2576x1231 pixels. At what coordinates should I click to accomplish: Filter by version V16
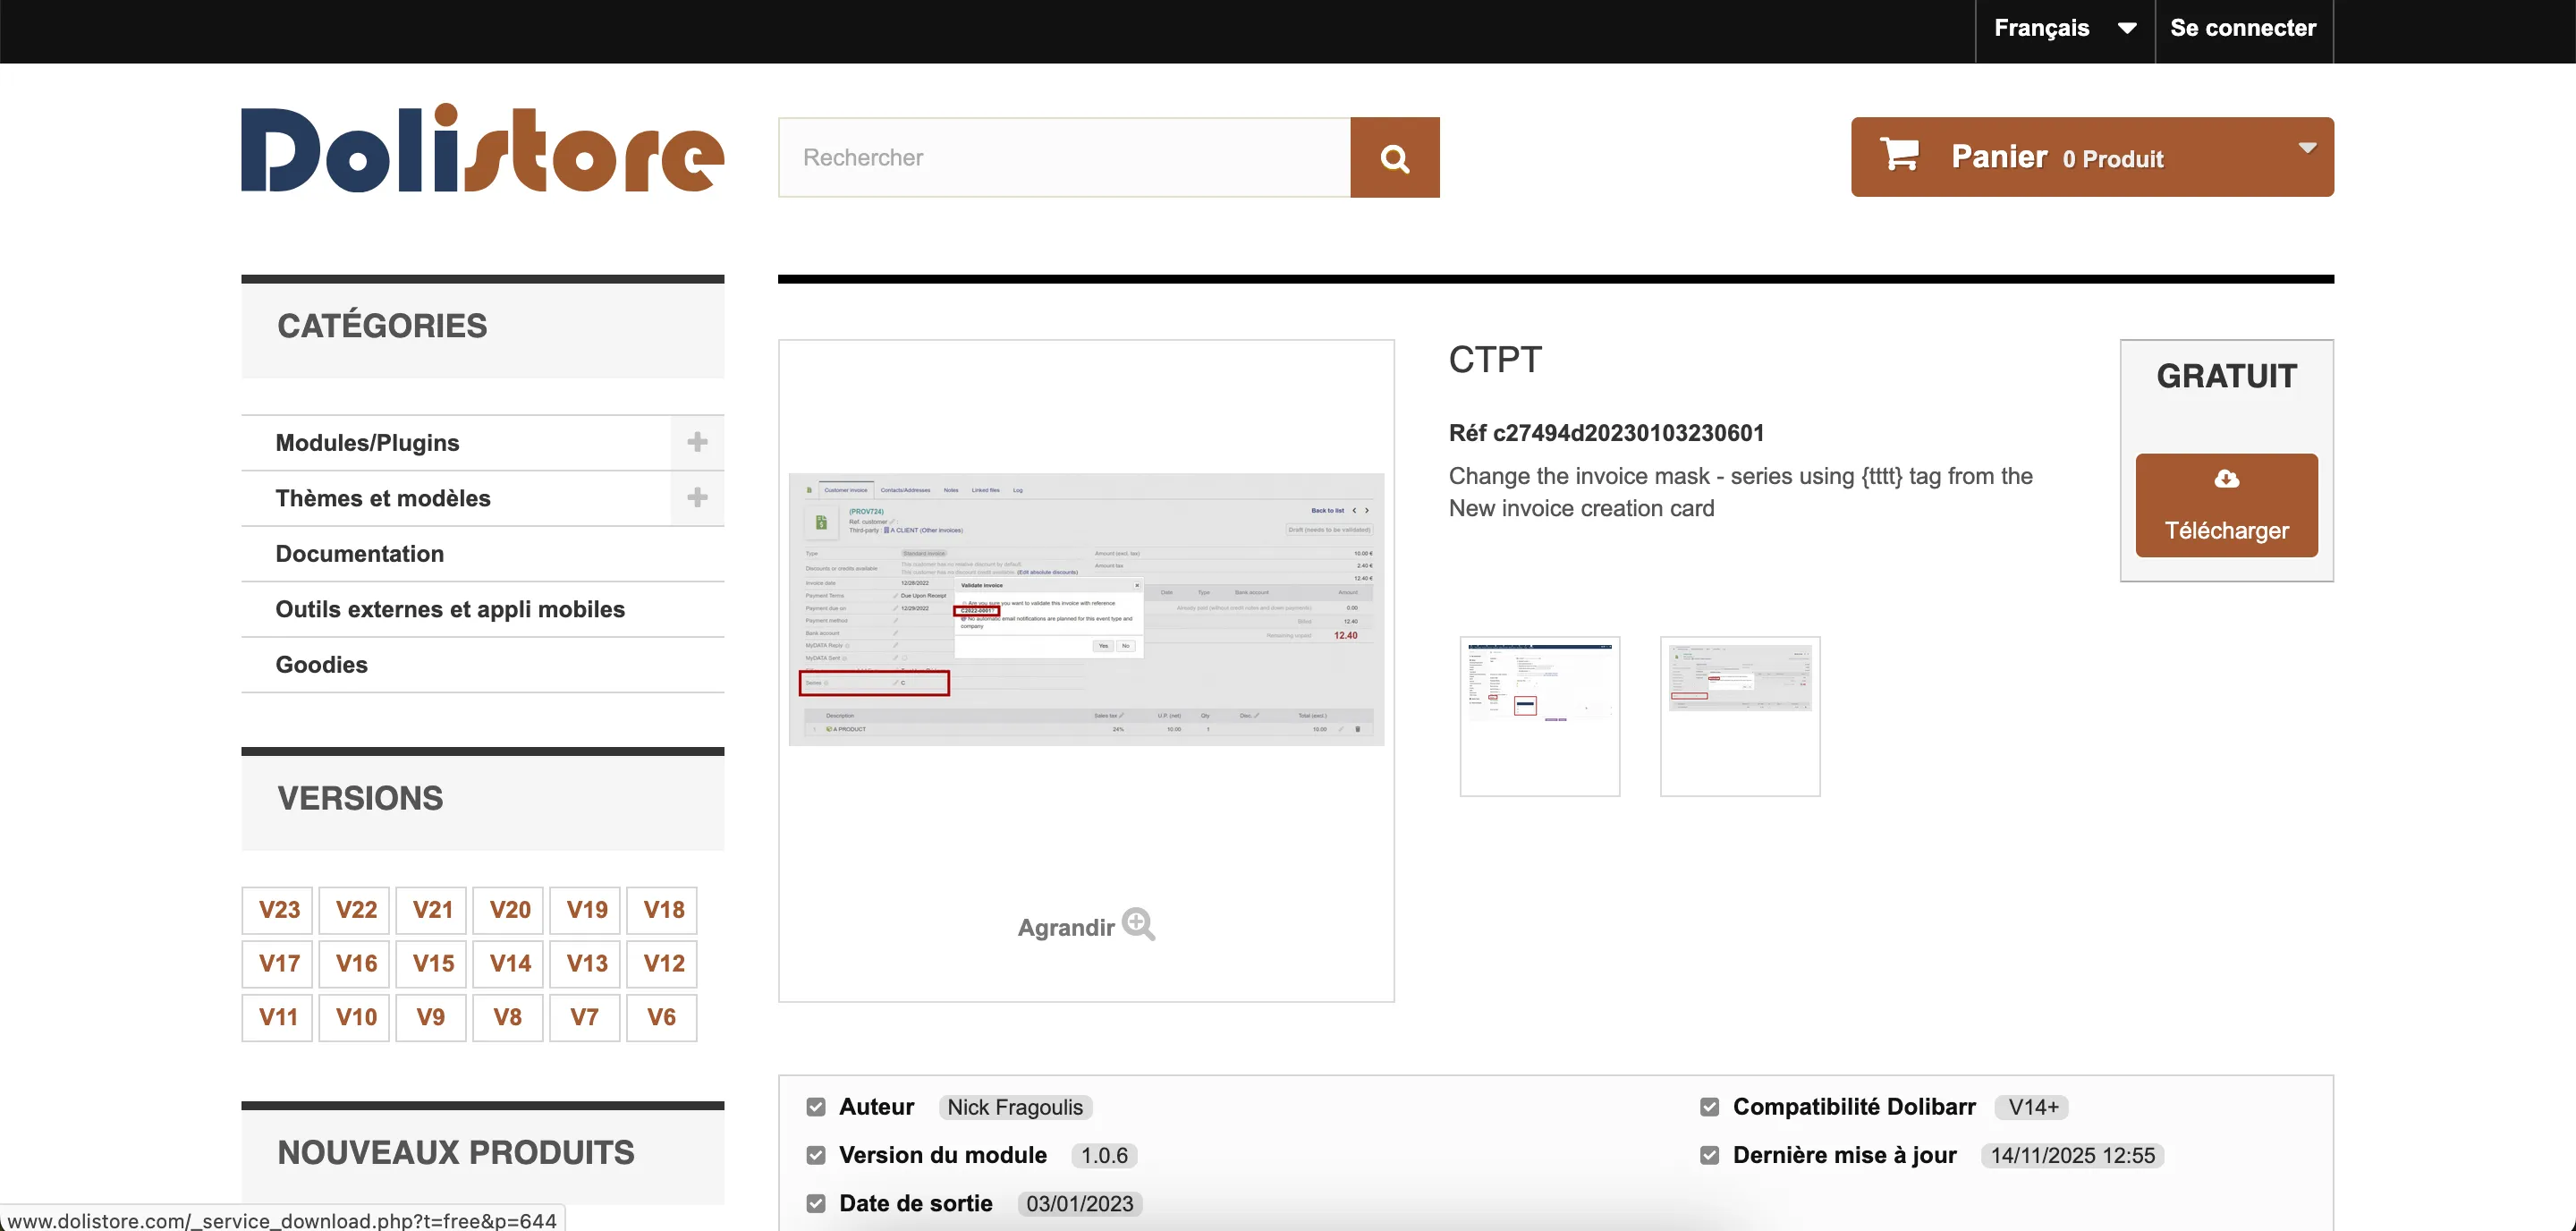click(x=355, y=964)
